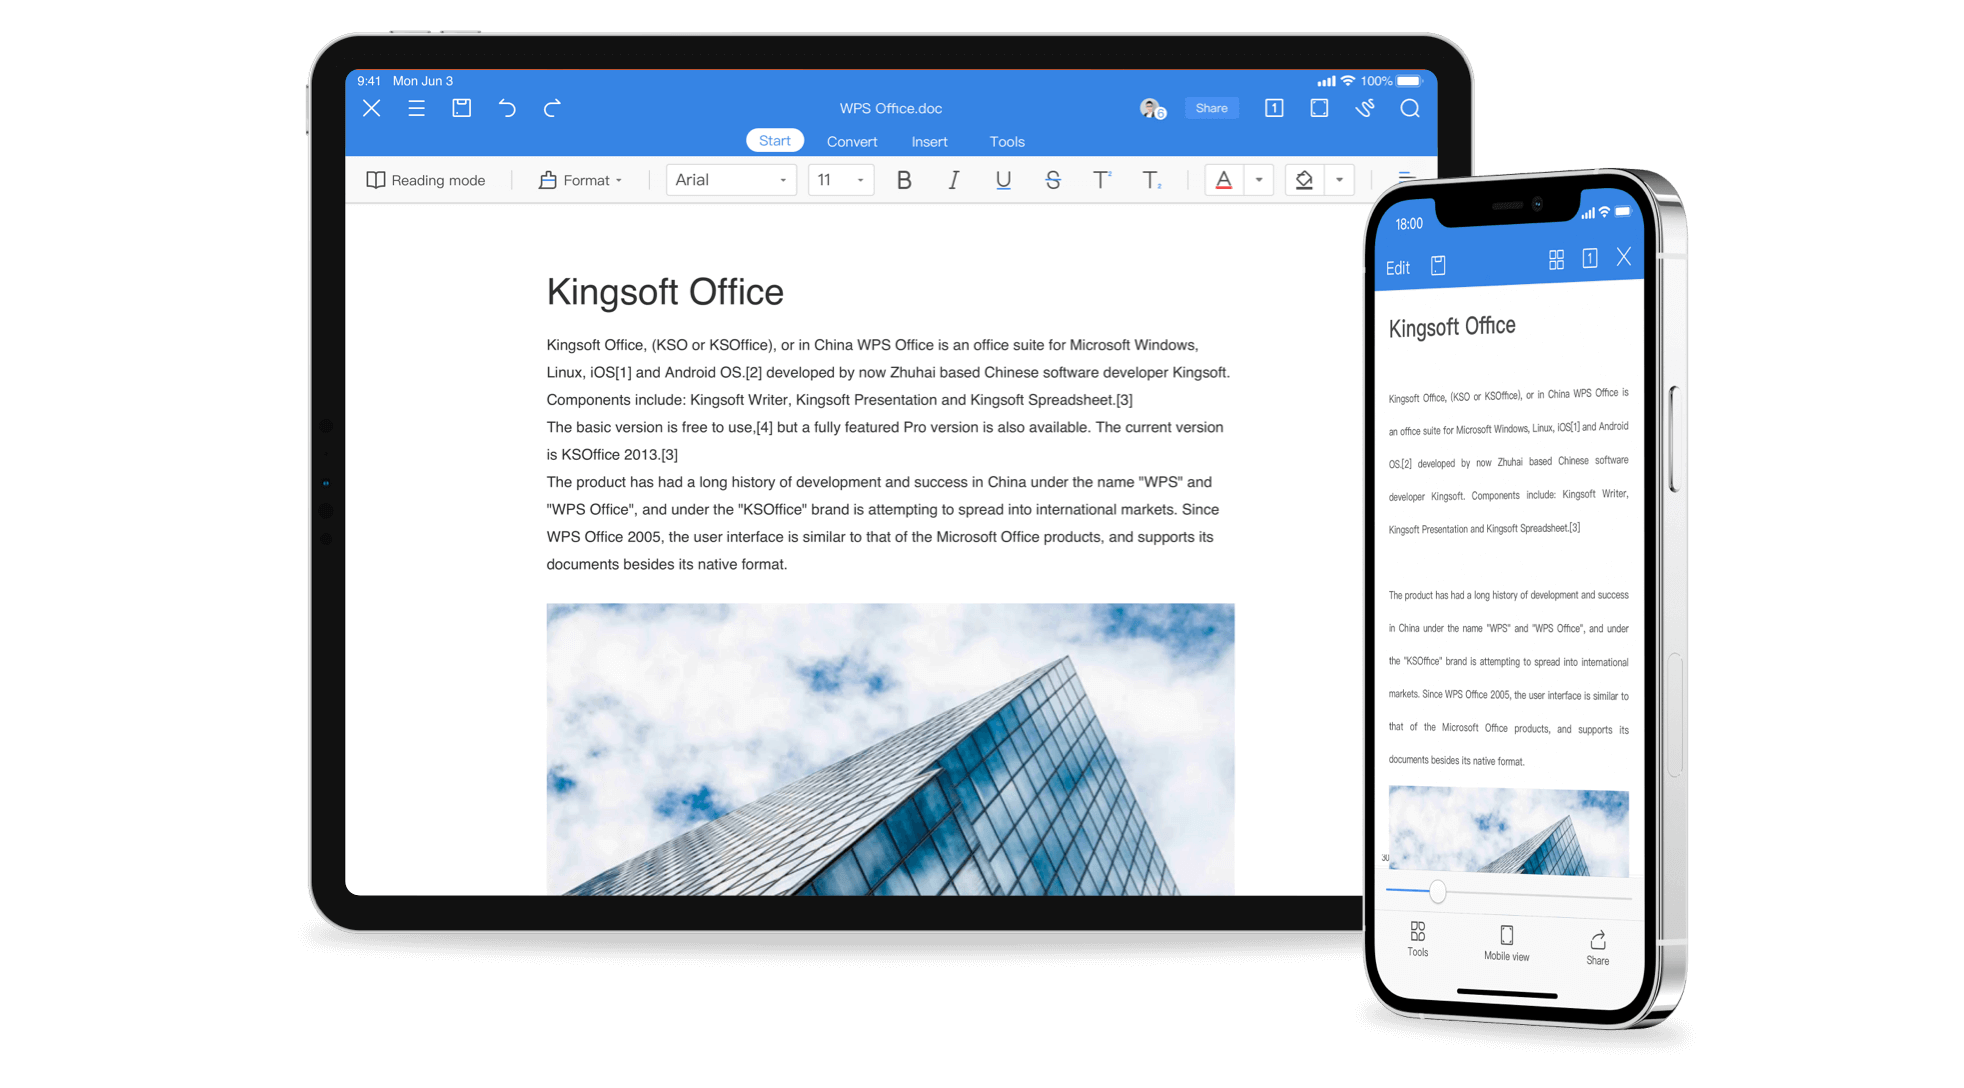Select the Convert tab in ribbon

click(x=852, y=141)
